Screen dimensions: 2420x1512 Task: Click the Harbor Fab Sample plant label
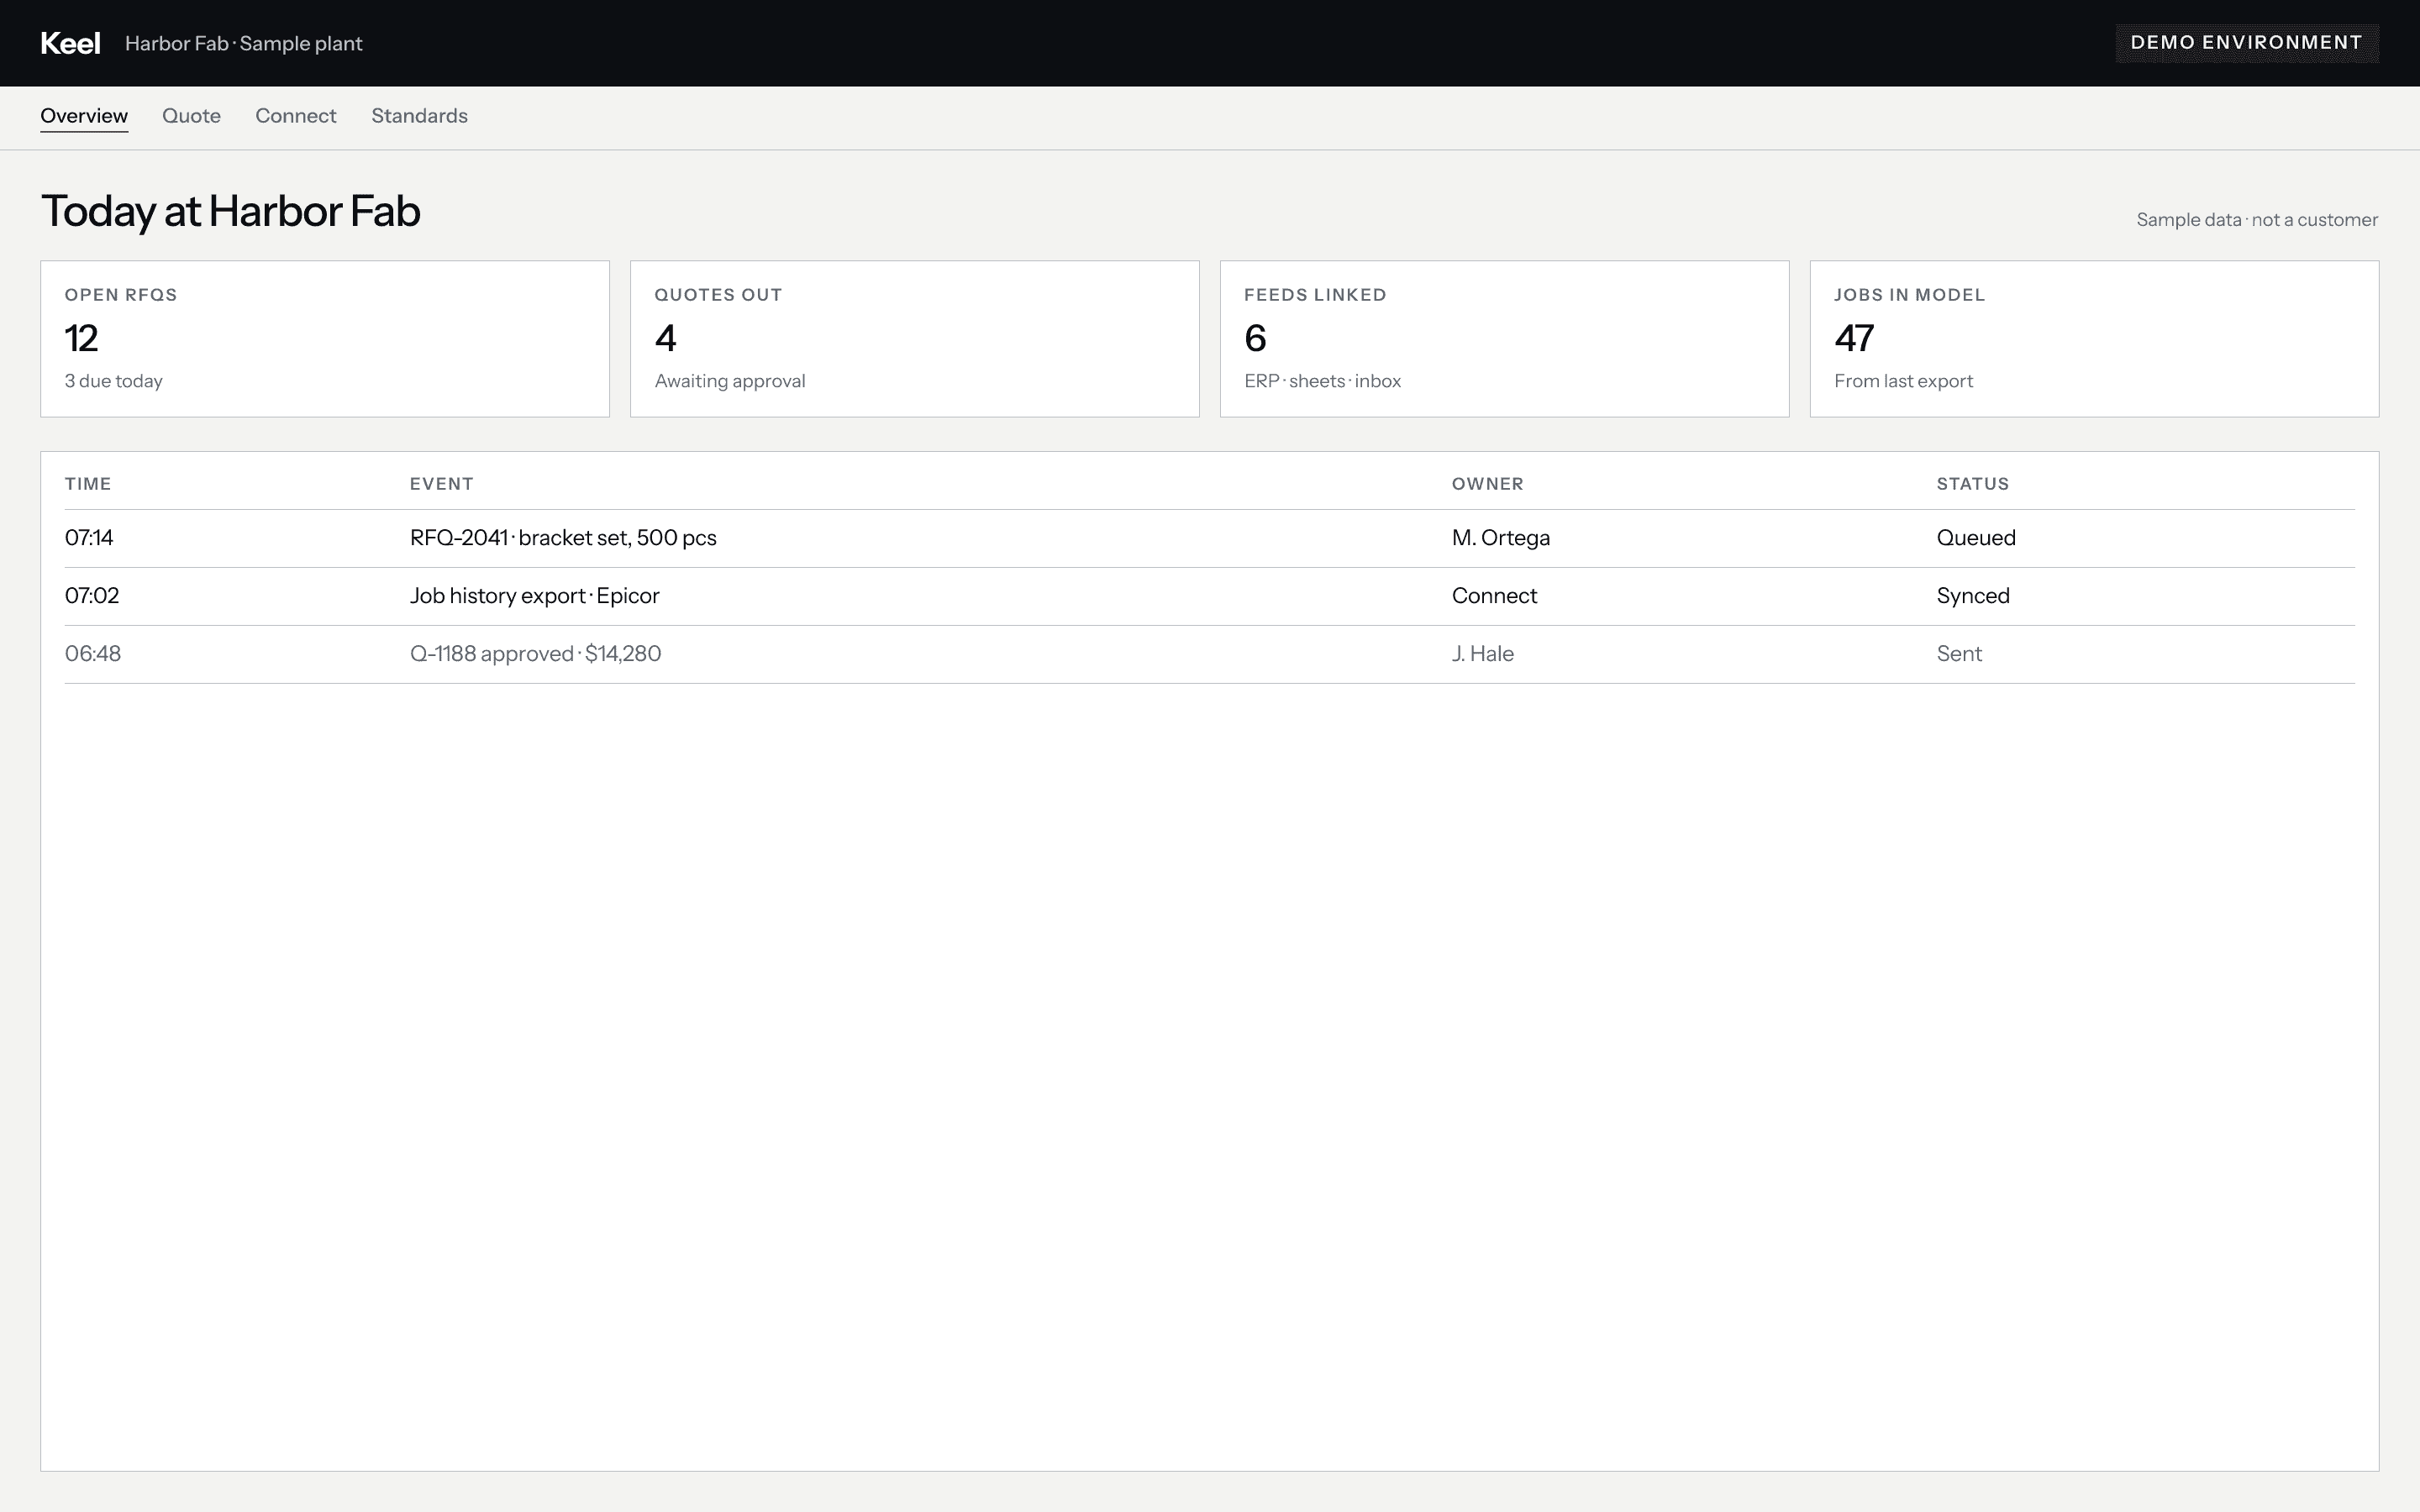(243, 43)
